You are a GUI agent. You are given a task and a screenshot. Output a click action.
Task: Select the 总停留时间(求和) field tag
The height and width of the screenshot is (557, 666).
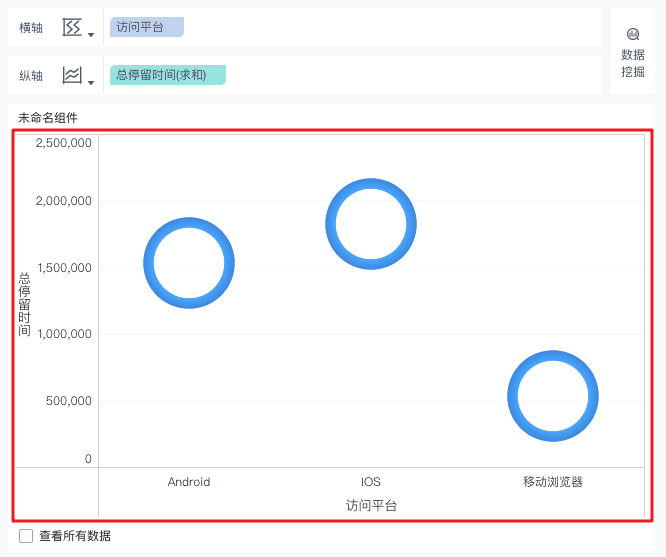click(x=168, y=75)
